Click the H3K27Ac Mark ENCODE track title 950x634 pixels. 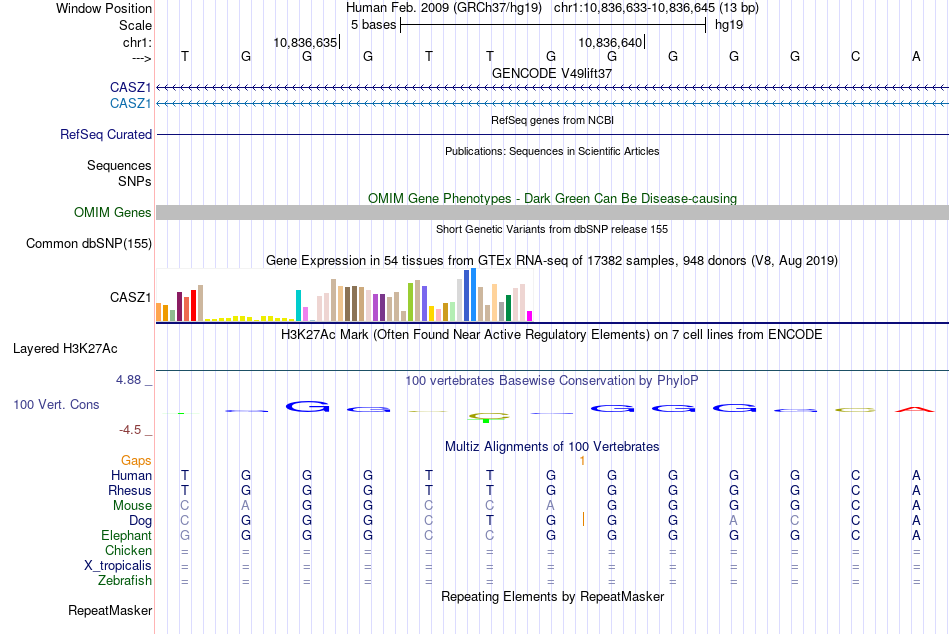[x=552, y=335]
